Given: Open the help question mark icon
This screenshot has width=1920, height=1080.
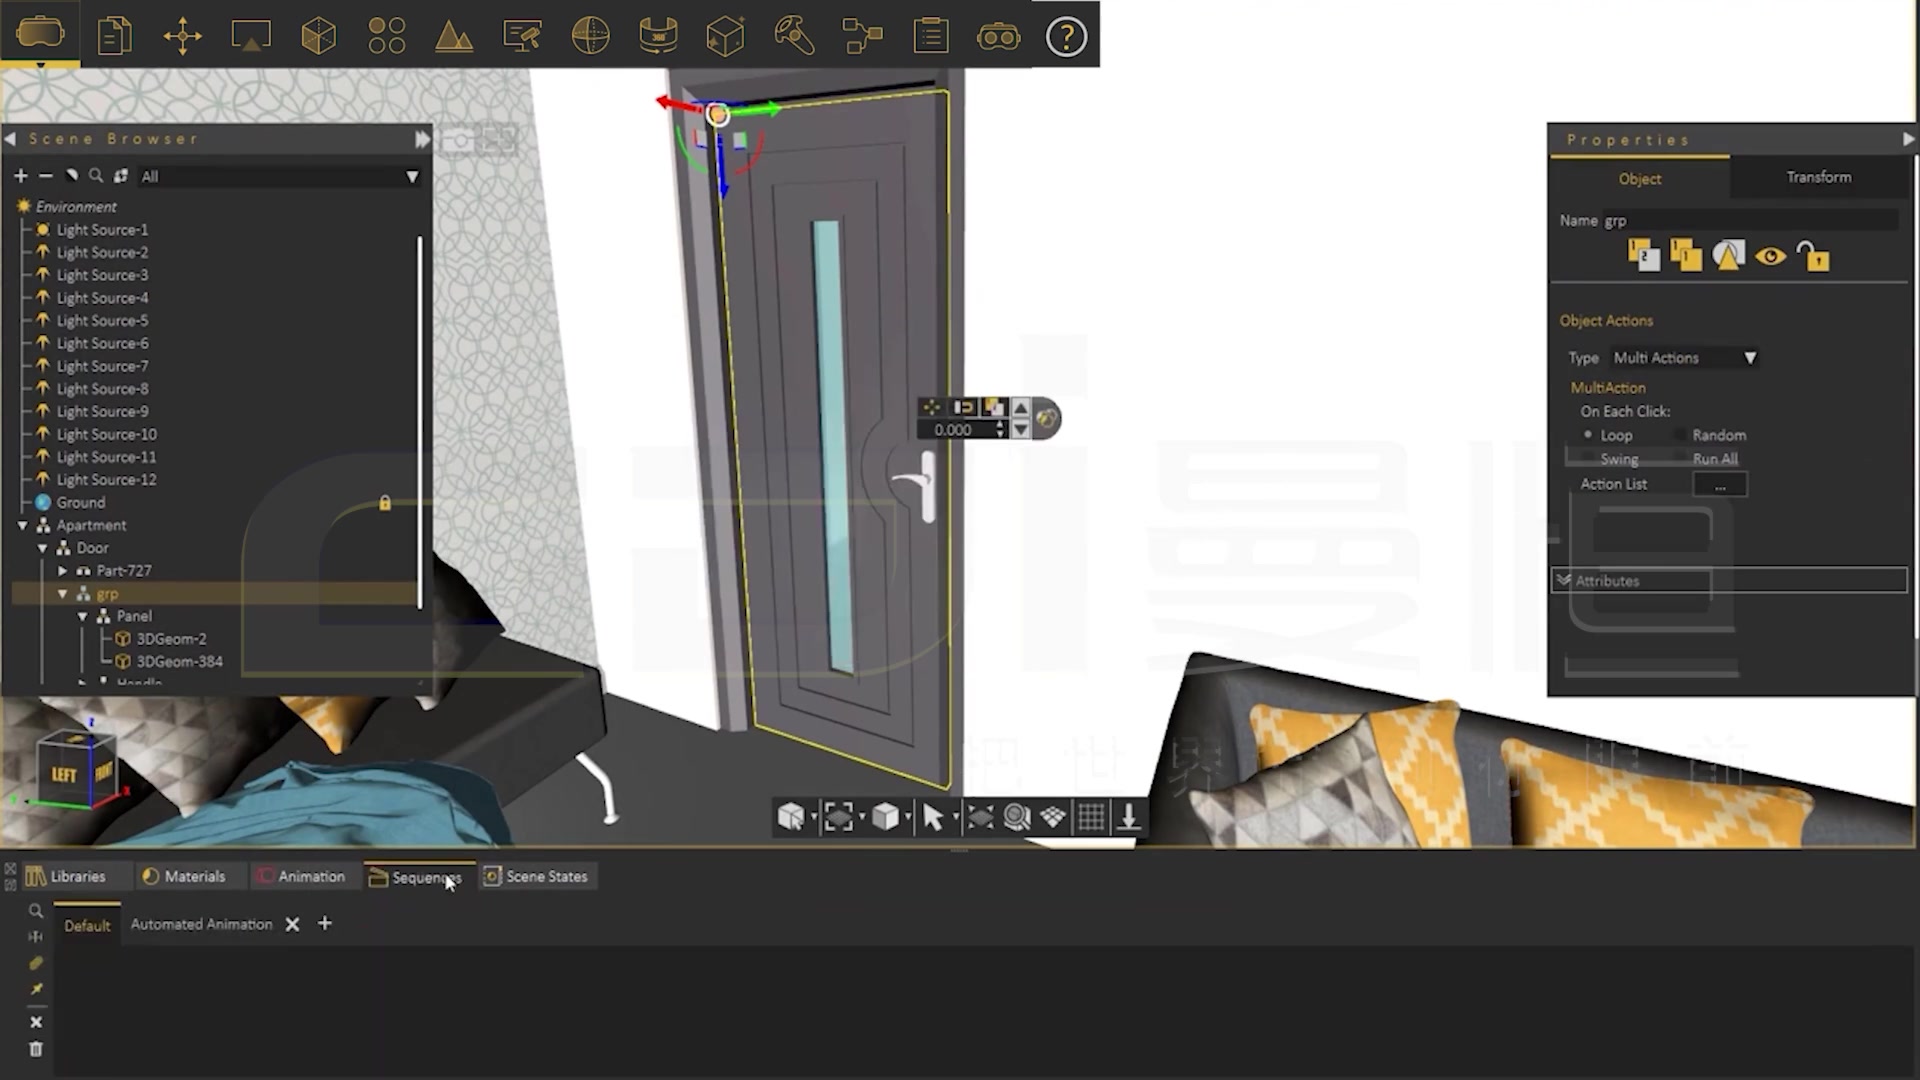Looking at the screenshot, I should coord(1066,37).
